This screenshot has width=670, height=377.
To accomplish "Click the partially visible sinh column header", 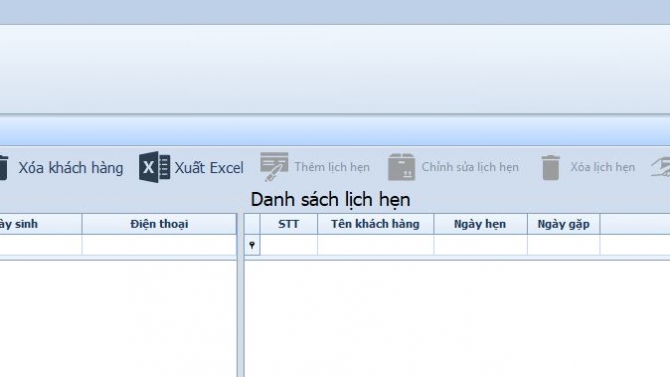I will tap(41, 224).
